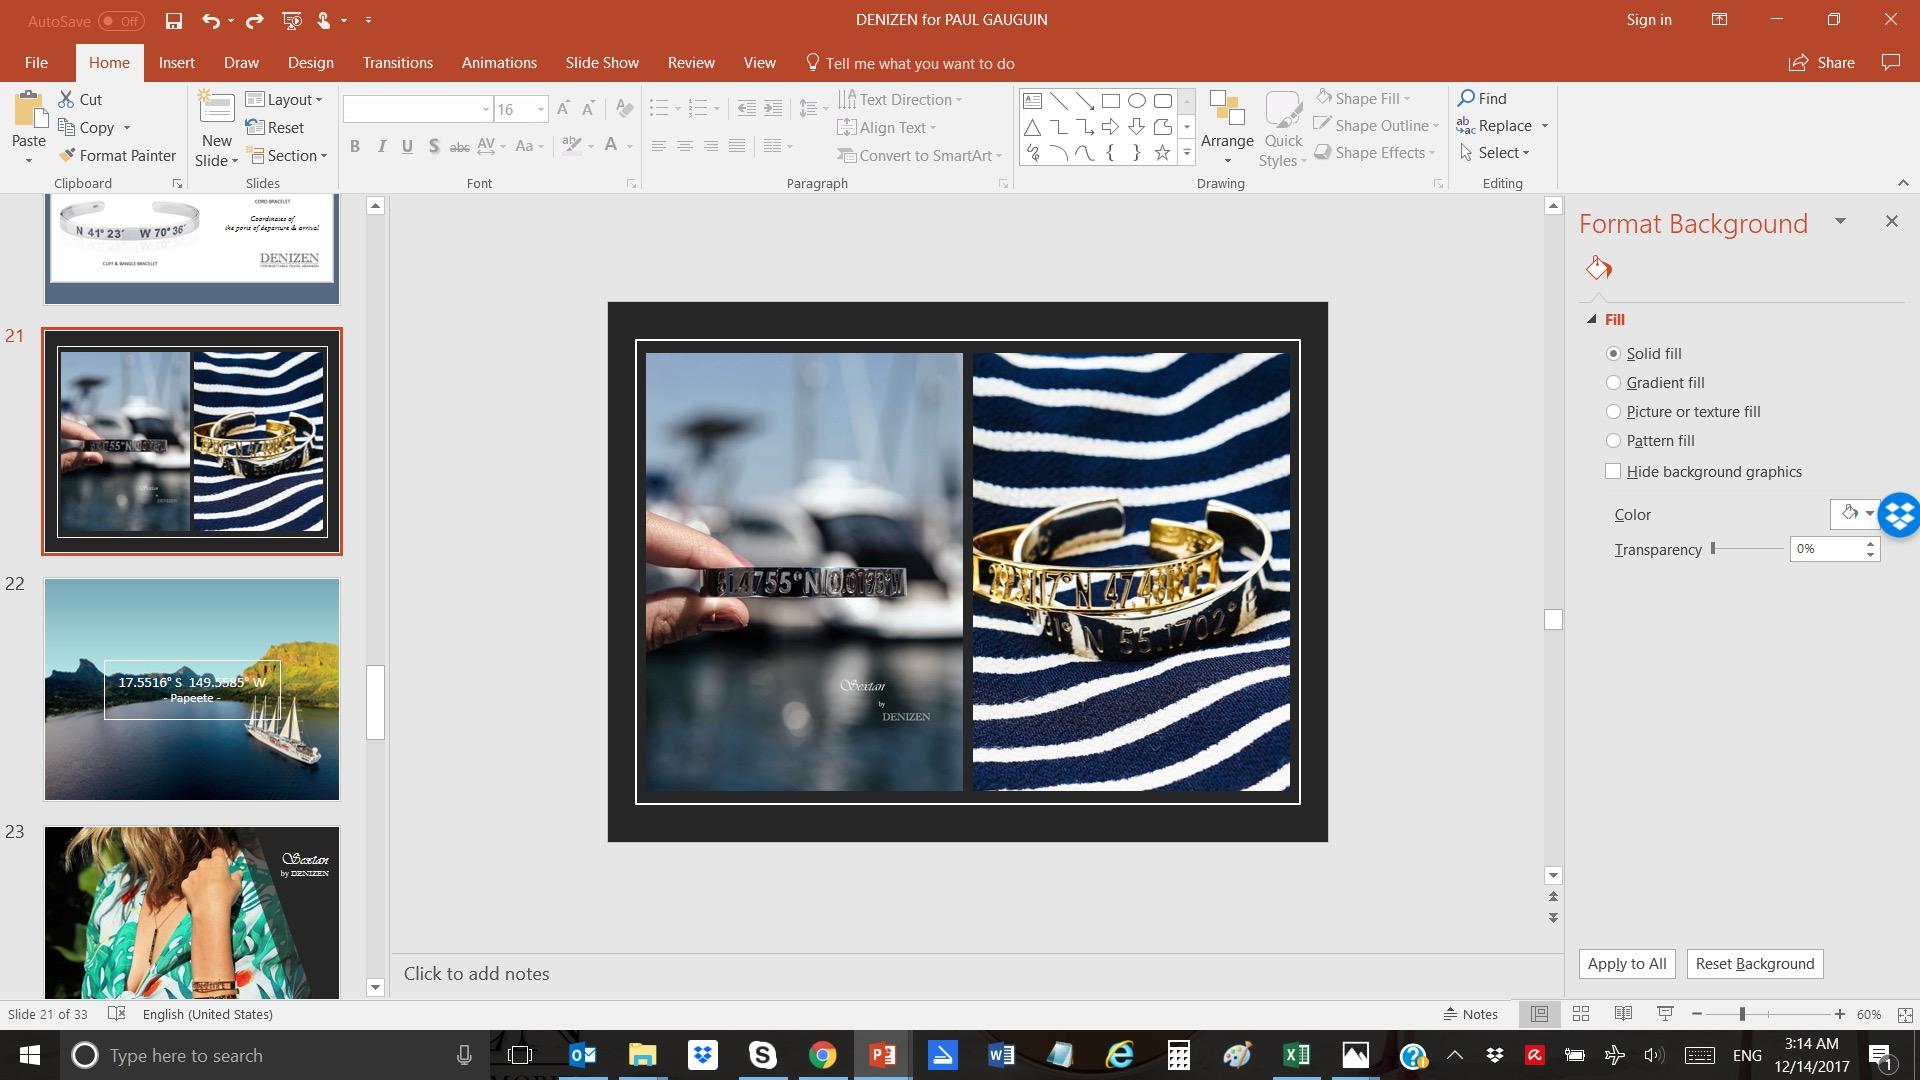Screen dimensions: 1920x1080
Task: Click the Reset Background button
Action: click(x=1754, y=964)
